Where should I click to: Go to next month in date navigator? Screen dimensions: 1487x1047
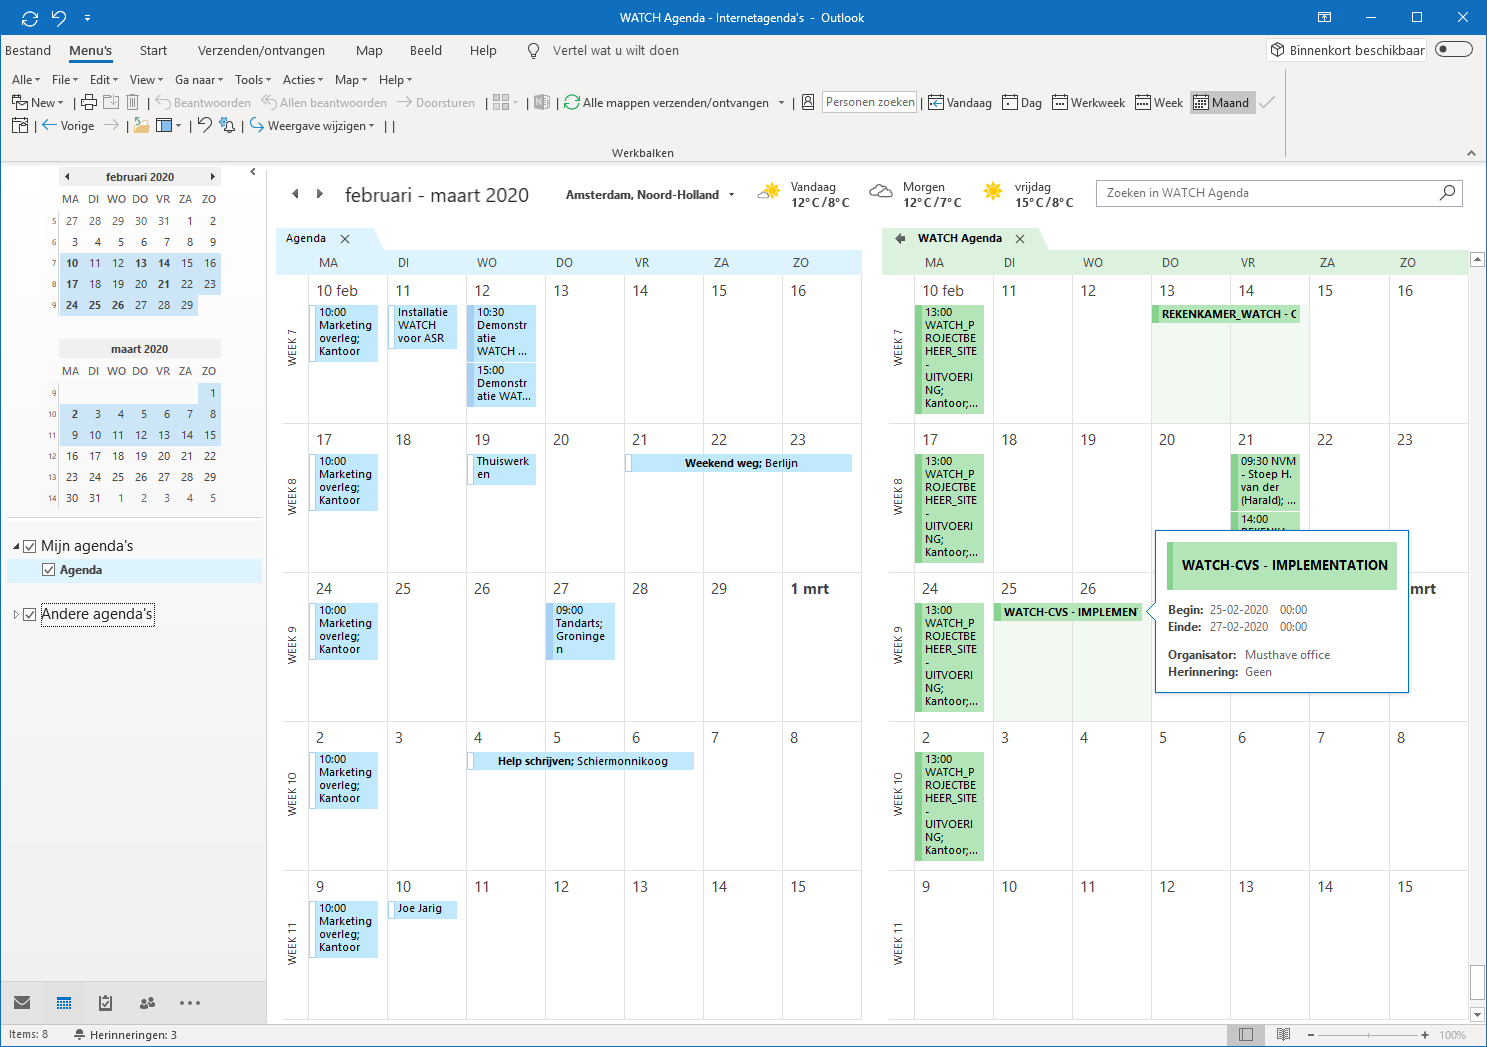[x=212, y=177]
